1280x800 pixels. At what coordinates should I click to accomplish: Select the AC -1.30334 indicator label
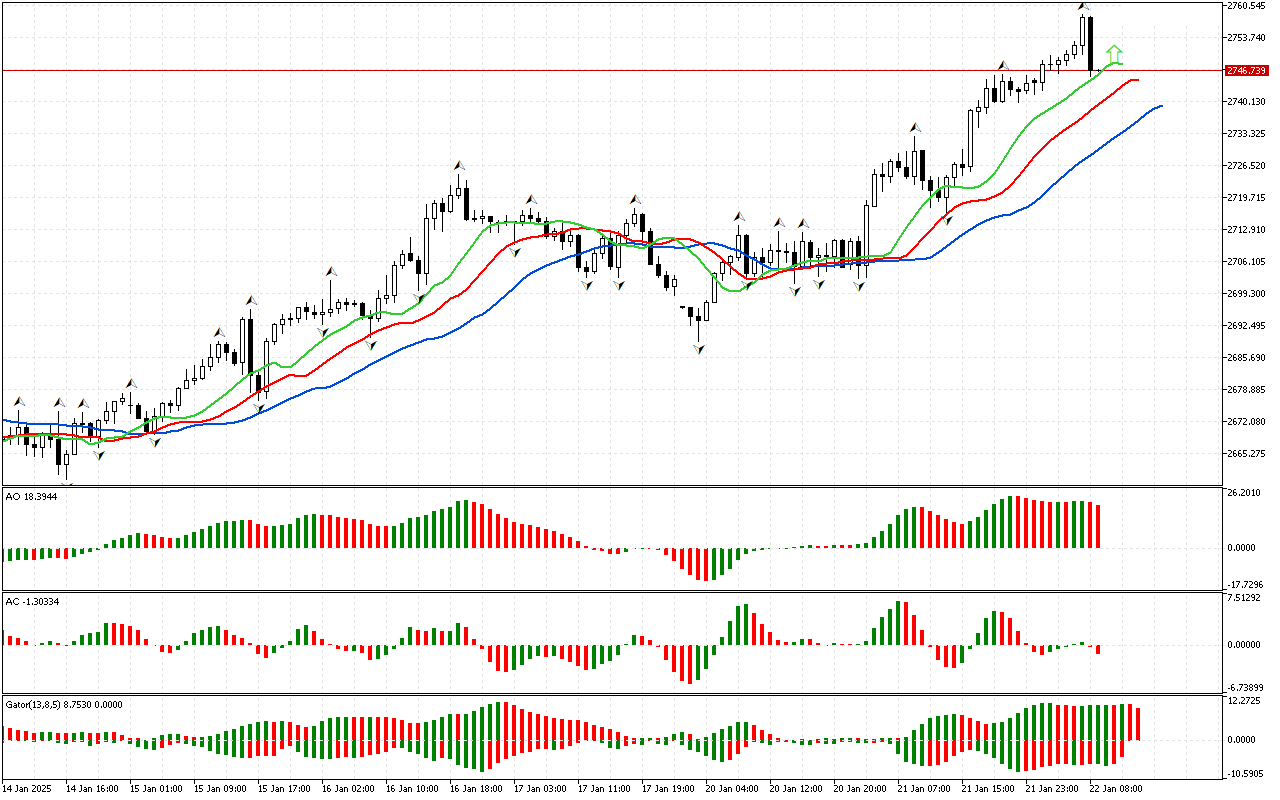click(x=33, y=601)
